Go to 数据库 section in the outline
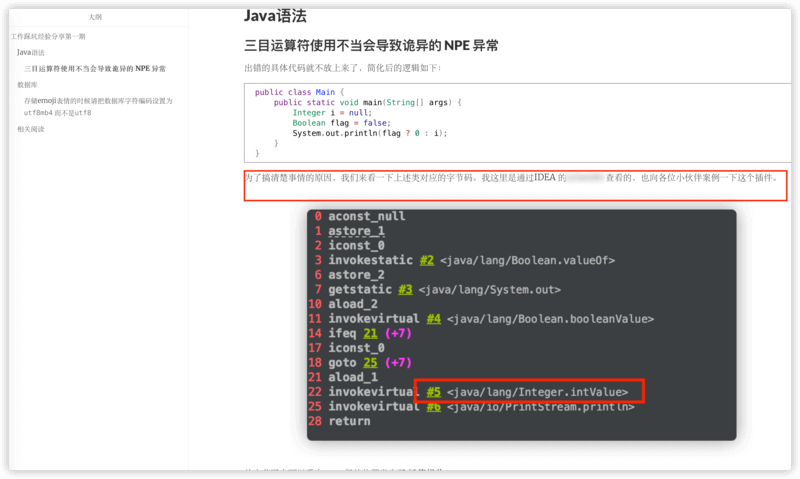Screen dimensions: 800x479 click(27, 86)
